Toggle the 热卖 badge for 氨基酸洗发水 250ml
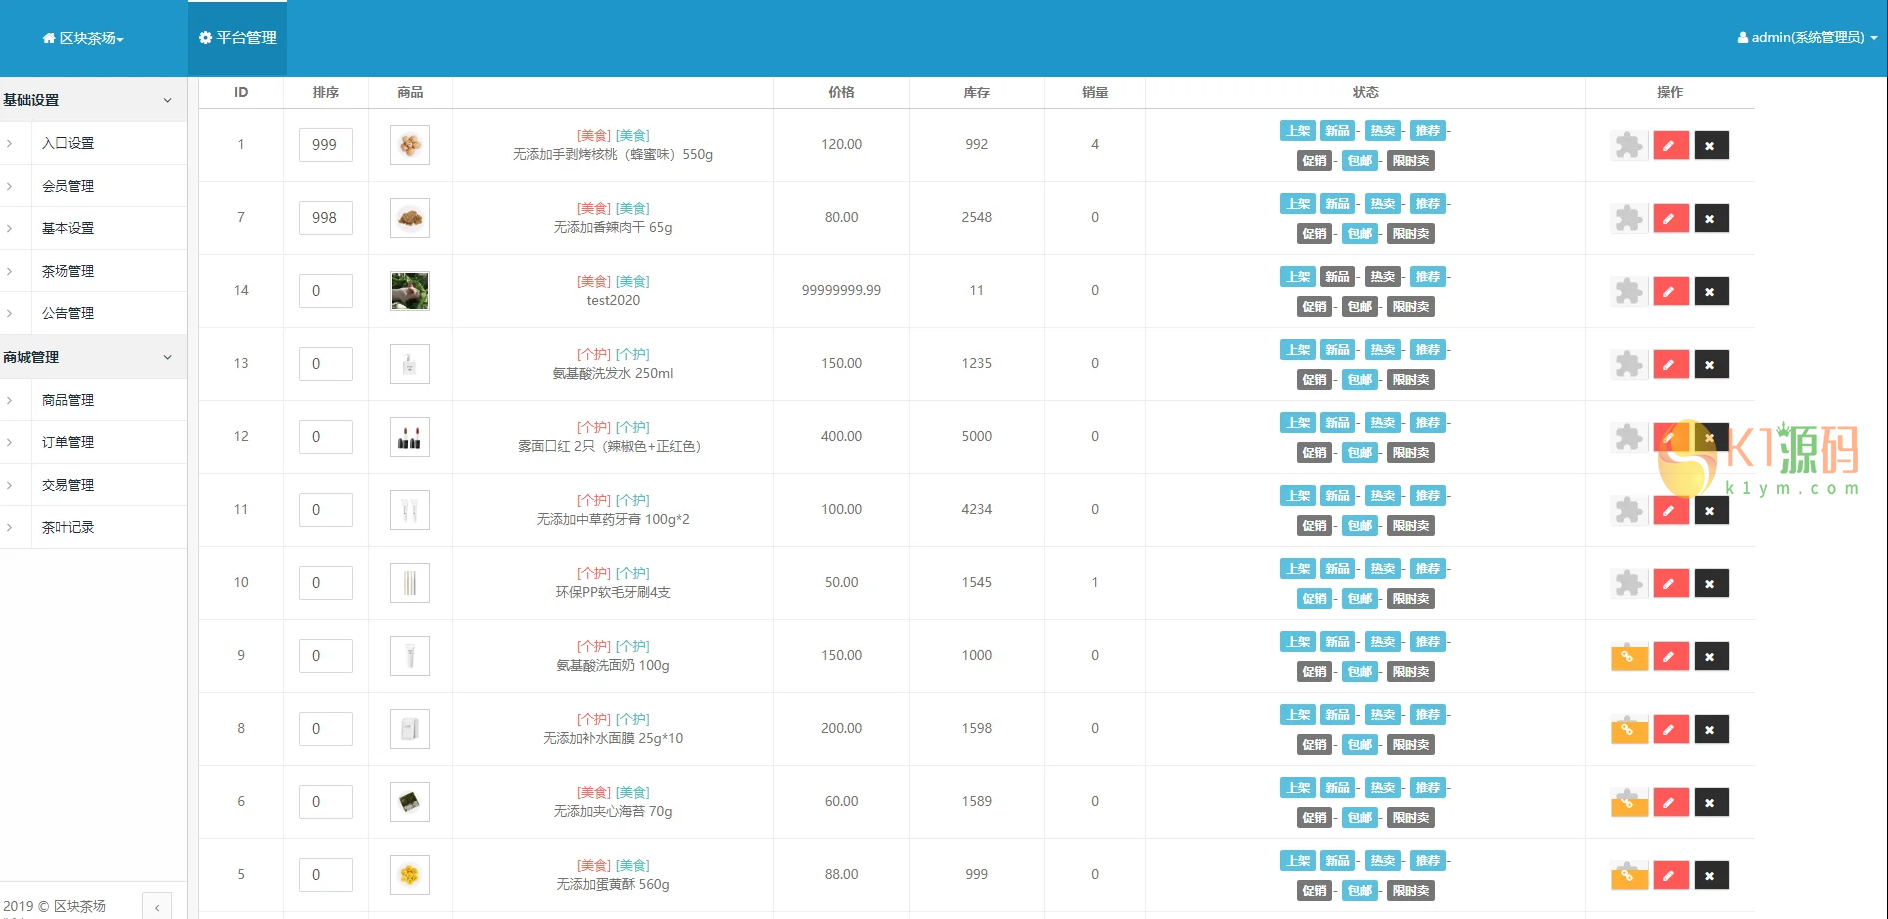The height and width of the screenshot is (919, 1888). click(x=1382, y=350)
